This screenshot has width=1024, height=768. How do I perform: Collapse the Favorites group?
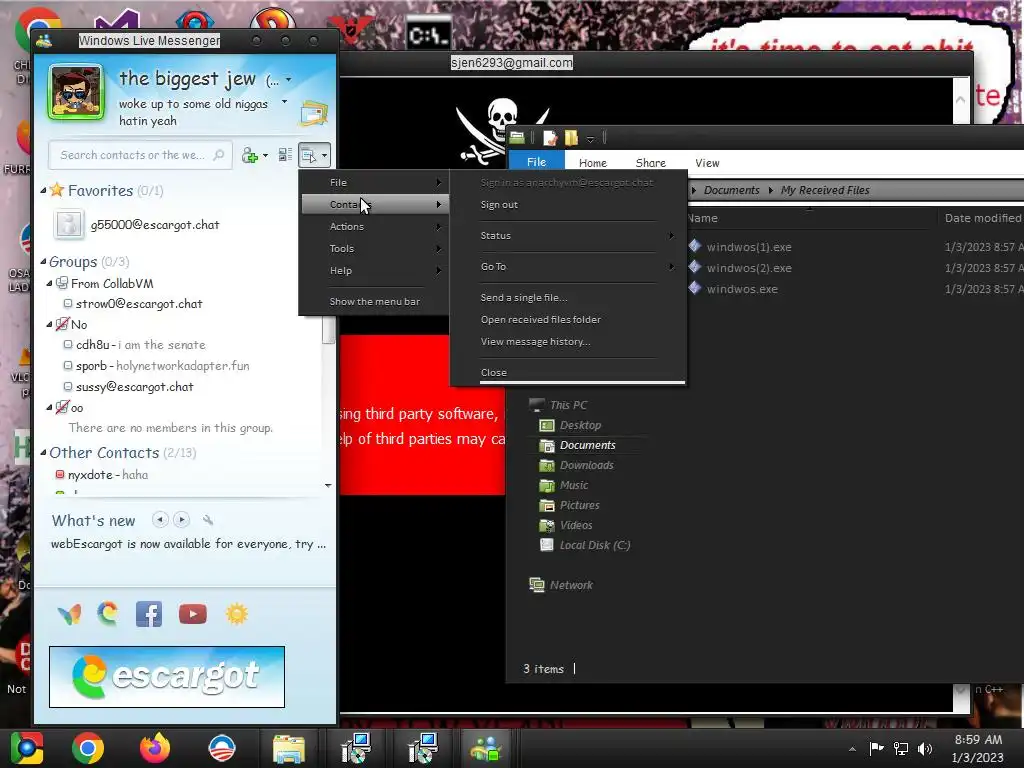[43, 191]
